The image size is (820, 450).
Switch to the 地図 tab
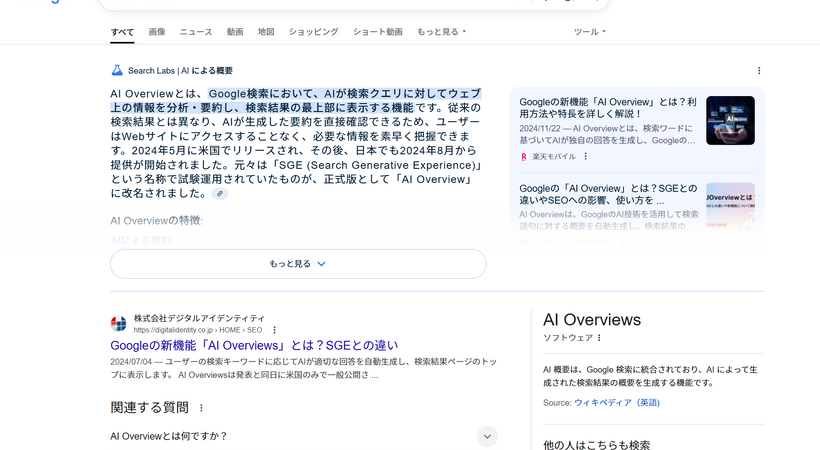[x=266, y=31]
